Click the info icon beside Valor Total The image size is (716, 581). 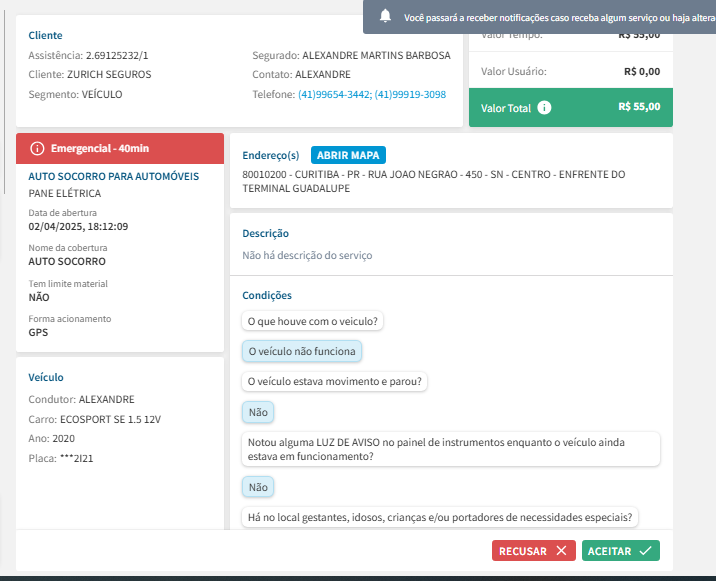pos(544,108)
